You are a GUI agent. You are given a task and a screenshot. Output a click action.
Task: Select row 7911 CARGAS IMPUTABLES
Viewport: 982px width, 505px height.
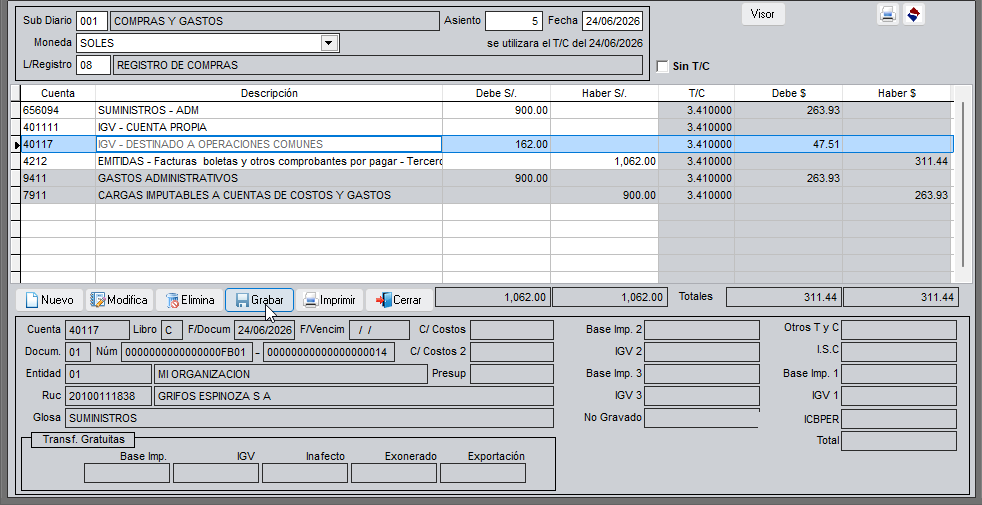(x=487, y=195)
